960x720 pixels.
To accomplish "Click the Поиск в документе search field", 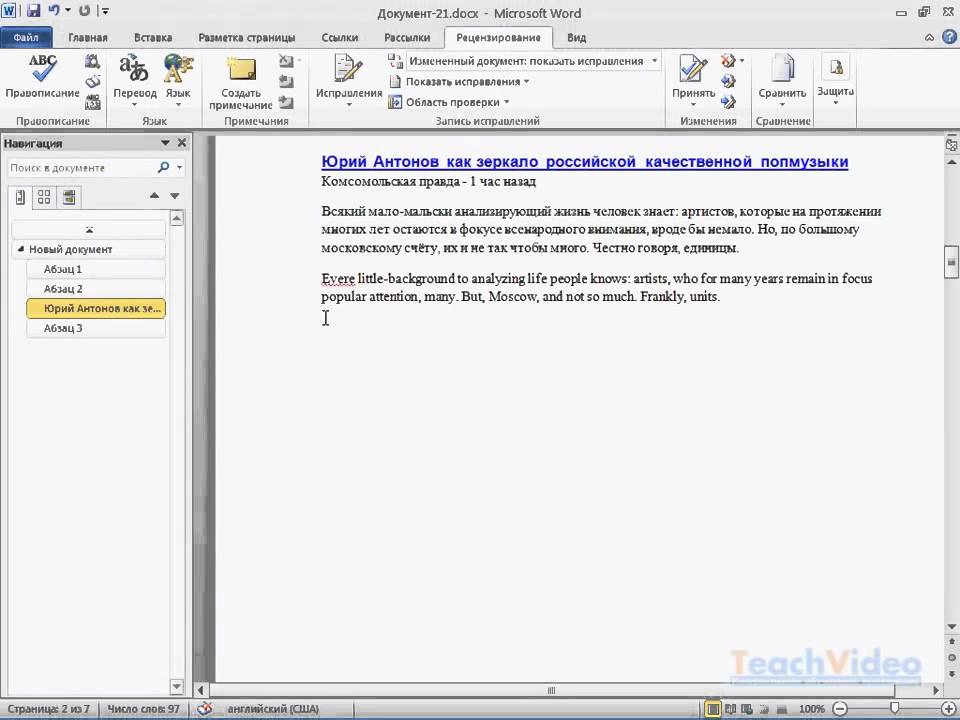I will [81, 167].
